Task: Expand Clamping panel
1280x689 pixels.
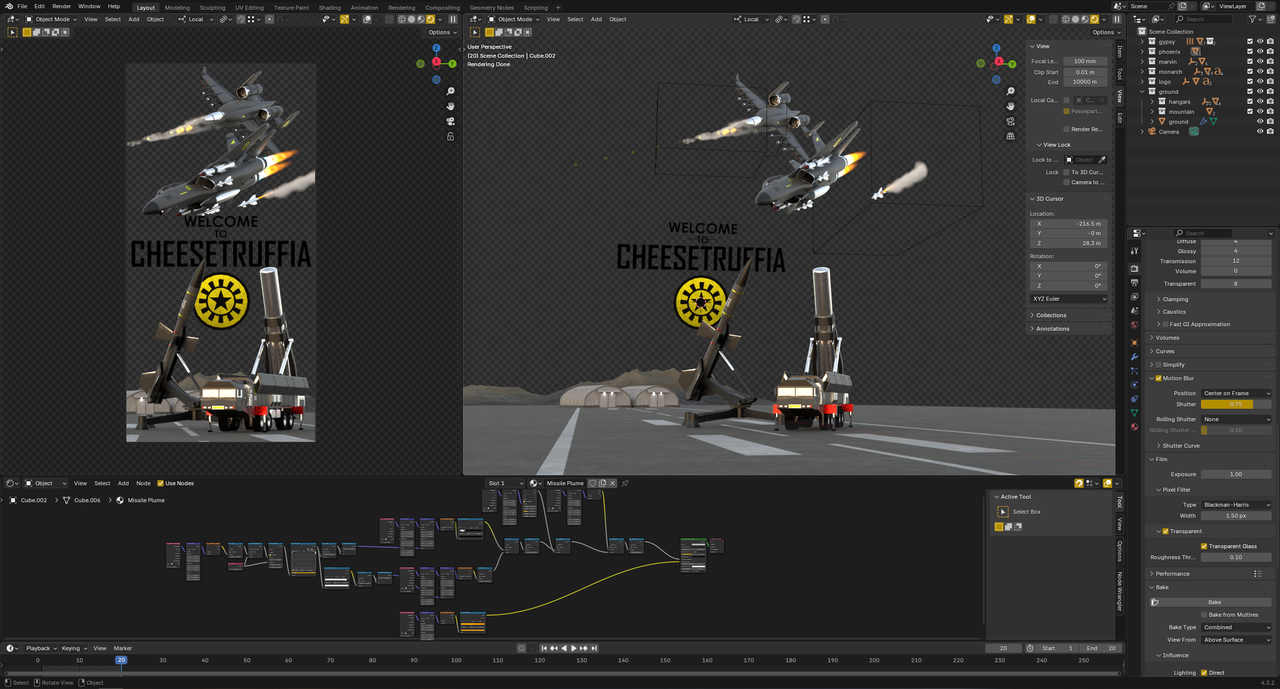Action: 1175,299
